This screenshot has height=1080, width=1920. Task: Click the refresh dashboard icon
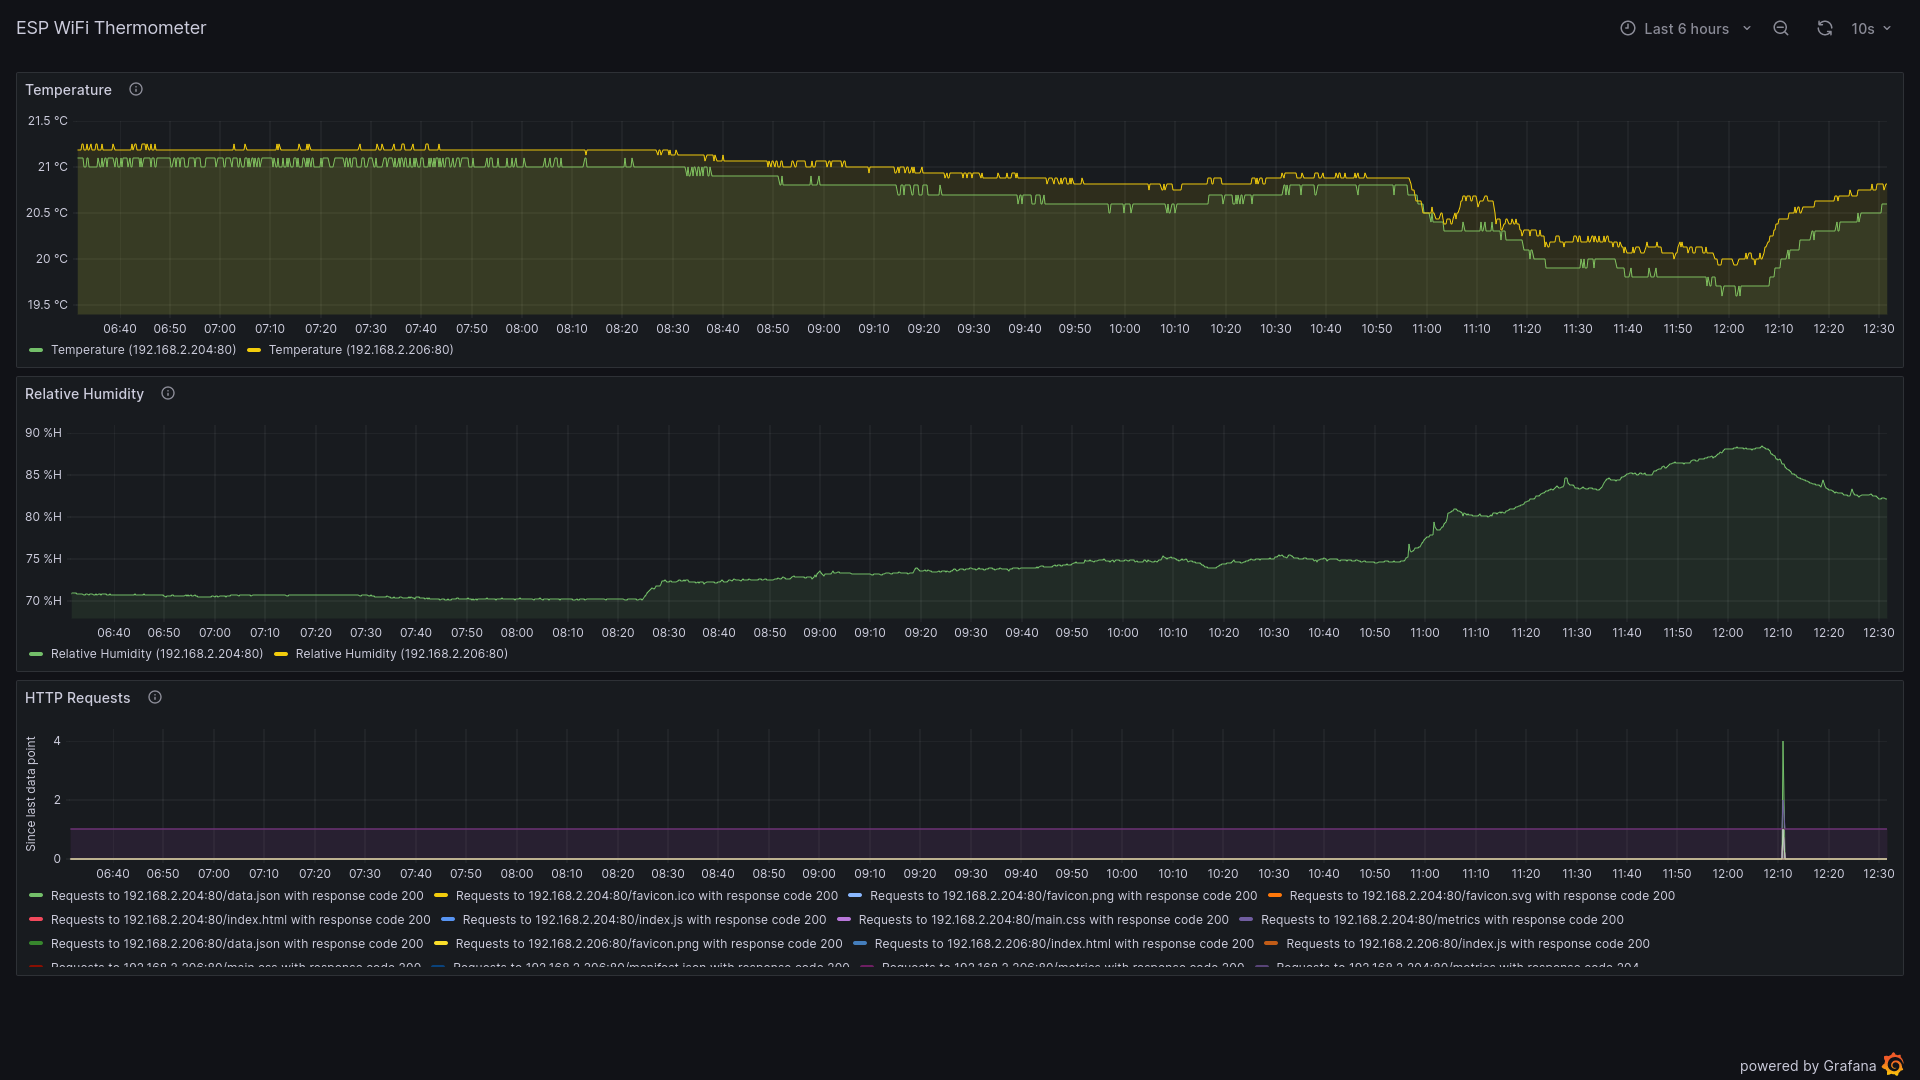point(1825,28)
